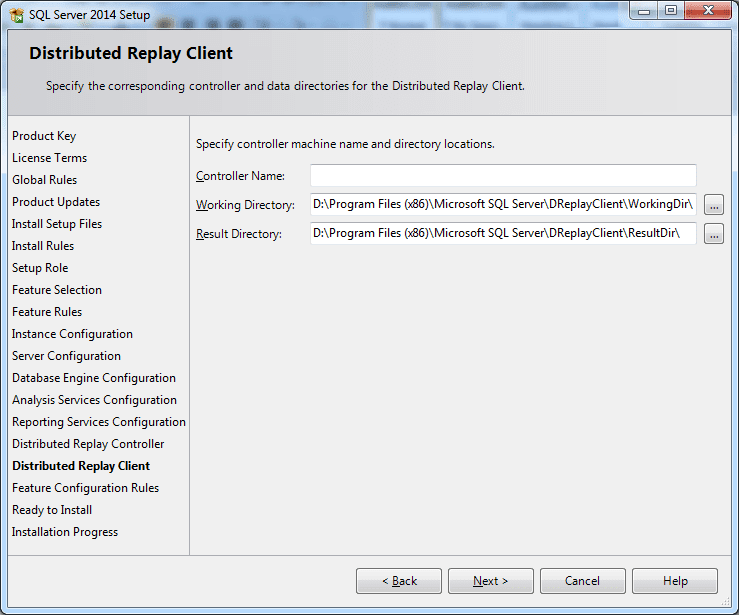Edit the Working Directory path field
Viewport: 740px width, 615px height.
(503, 204)
